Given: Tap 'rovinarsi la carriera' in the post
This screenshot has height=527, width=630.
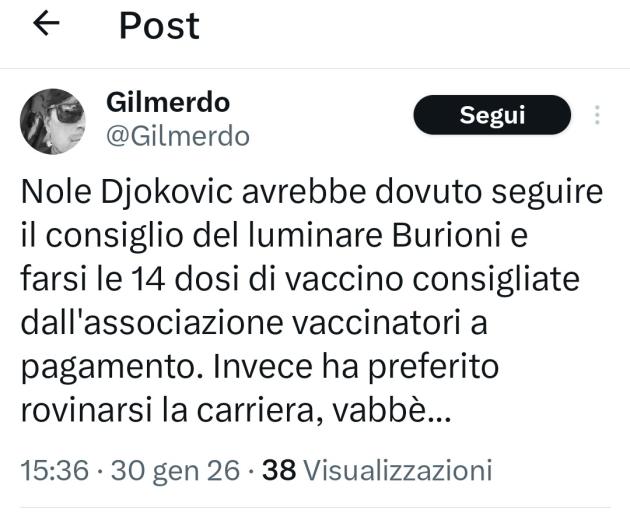Looking at the screenshot, I should point(167,411).
